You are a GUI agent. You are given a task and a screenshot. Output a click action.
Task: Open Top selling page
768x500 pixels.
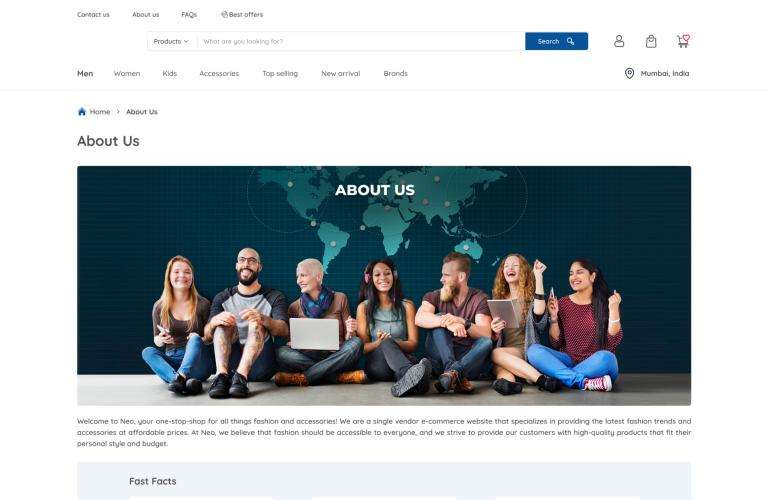click(280, 73)
